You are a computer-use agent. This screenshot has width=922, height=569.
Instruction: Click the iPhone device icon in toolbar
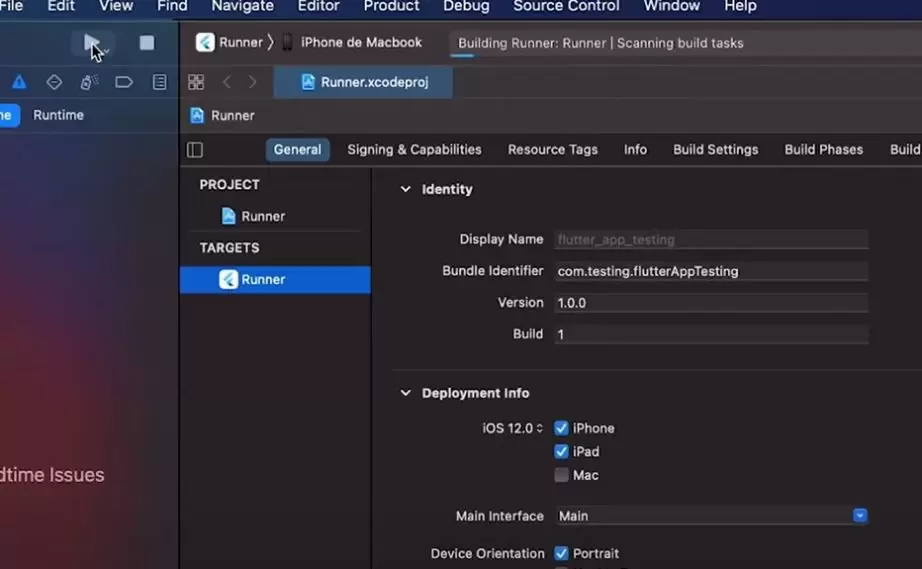pos(288,42)
